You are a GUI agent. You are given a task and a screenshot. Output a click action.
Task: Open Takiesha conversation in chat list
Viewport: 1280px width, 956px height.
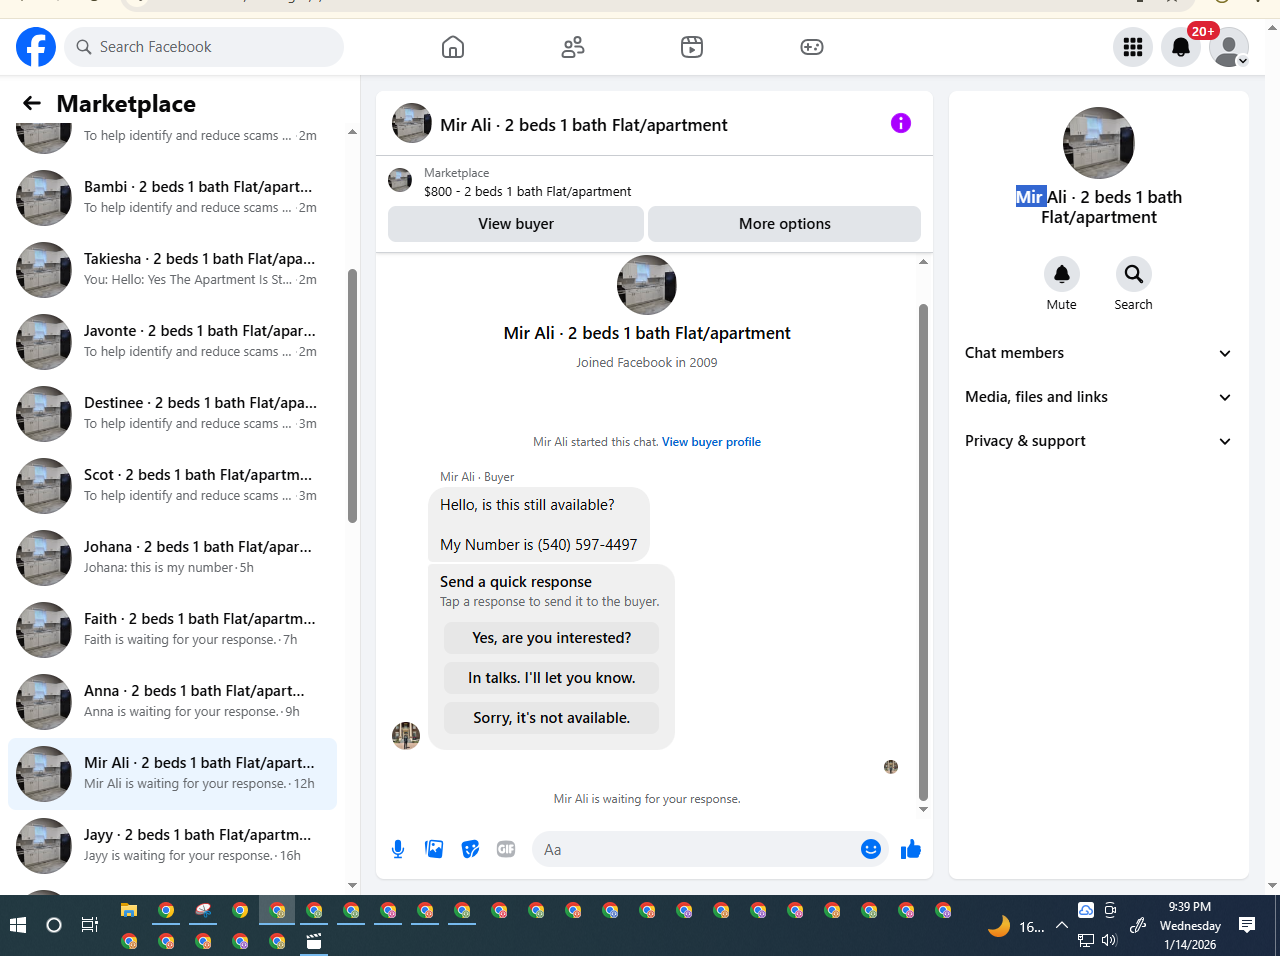point(172,270)
